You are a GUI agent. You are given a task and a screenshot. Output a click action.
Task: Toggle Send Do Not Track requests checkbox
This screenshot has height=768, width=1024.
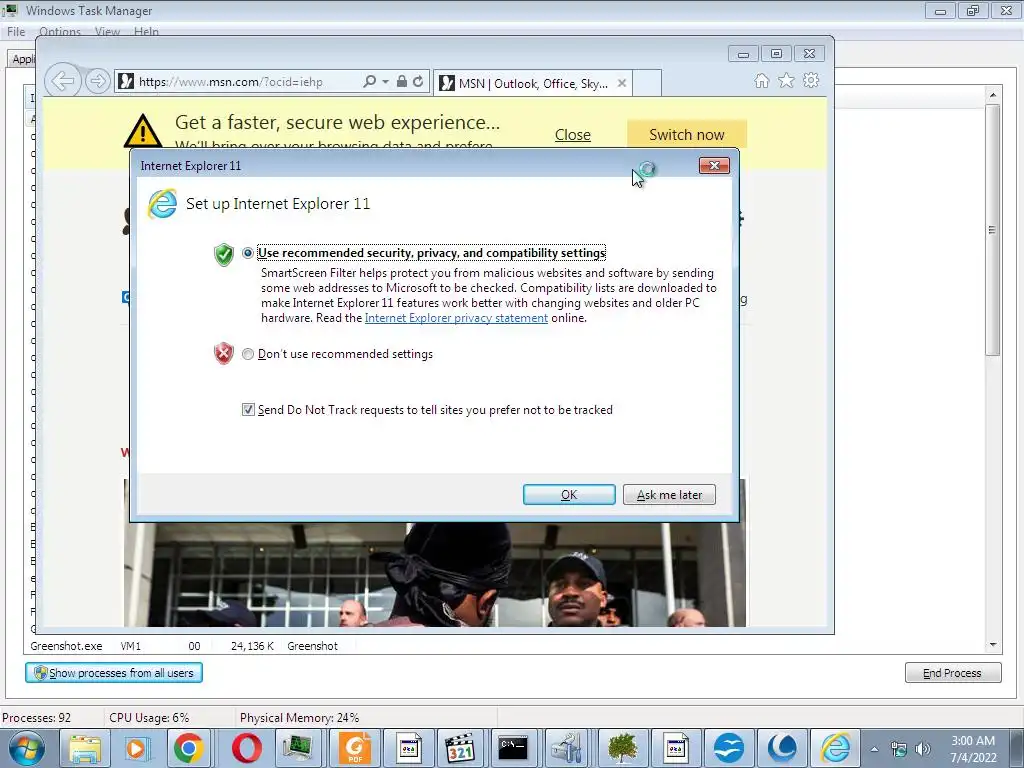(x=248, y=409)
